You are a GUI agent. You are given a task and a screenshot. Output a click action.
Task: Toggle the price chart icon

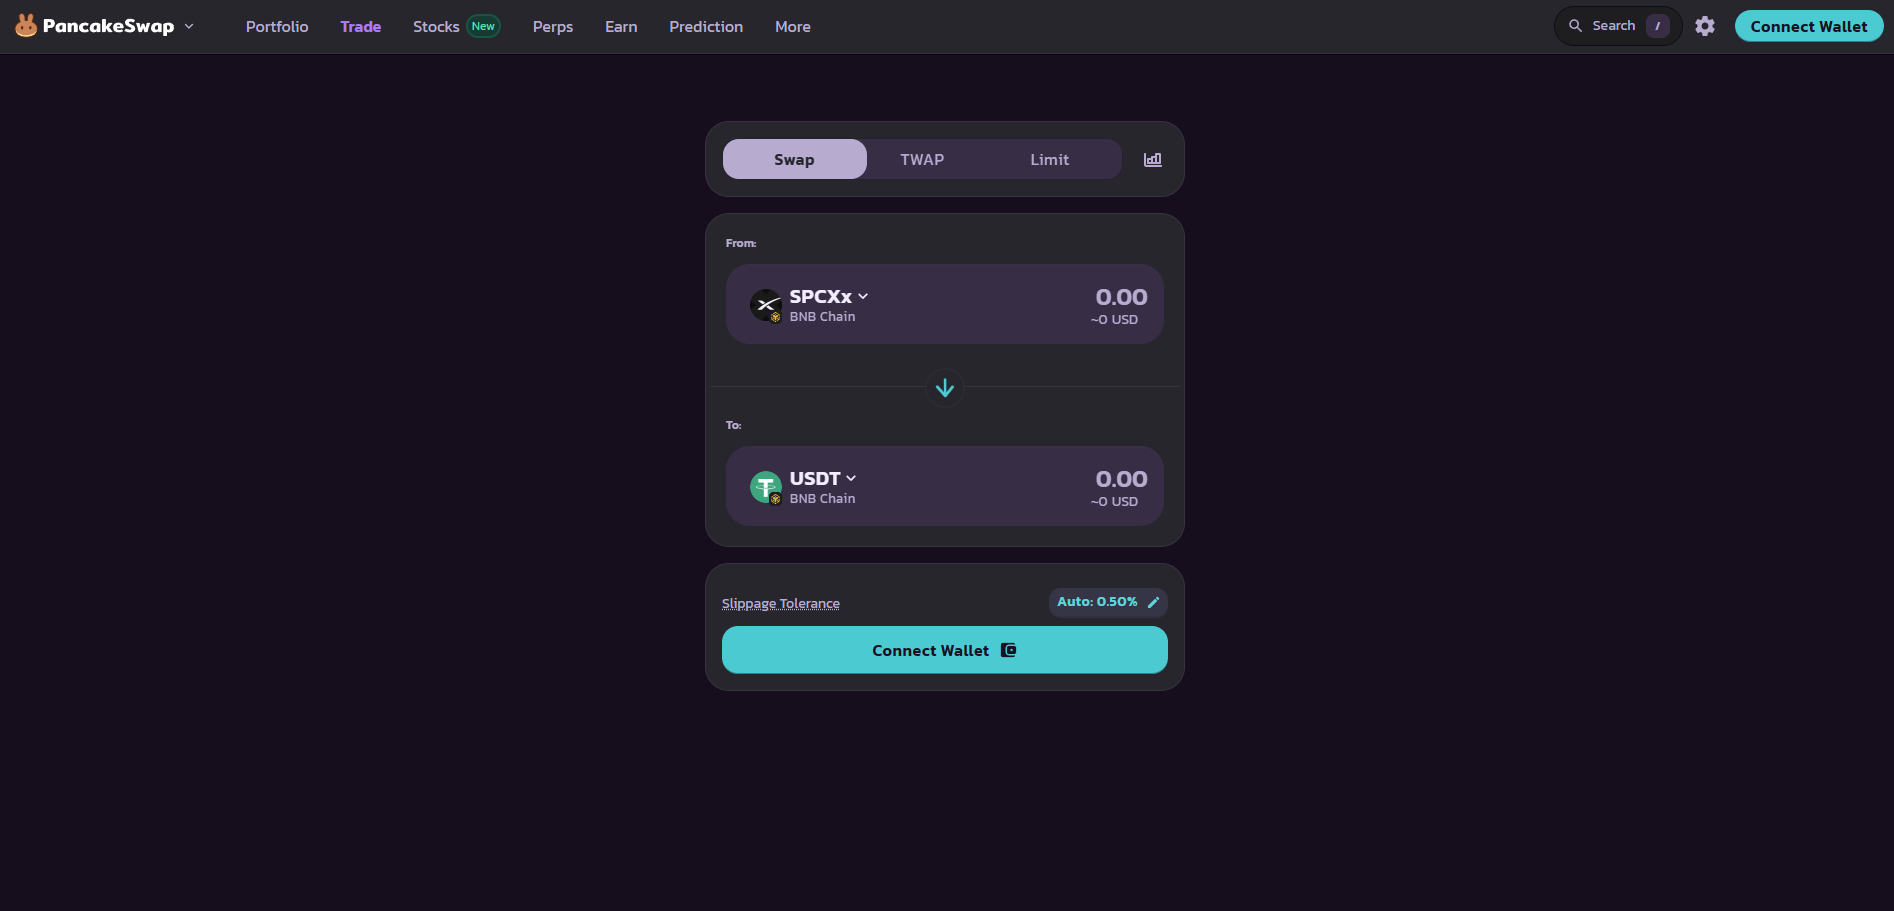(1153, 159)
